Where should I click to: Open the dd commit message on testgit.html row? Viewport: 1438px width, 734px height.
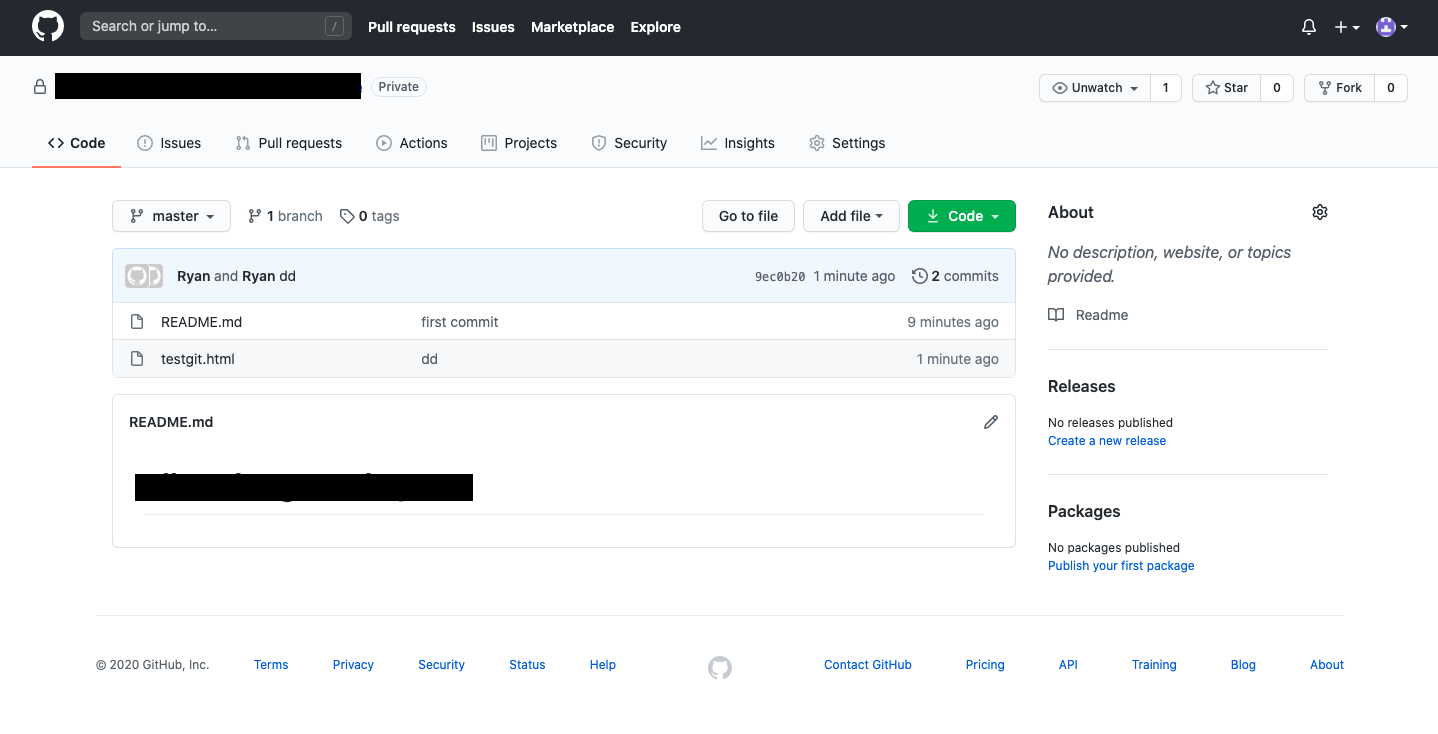[x=430, y=359]
